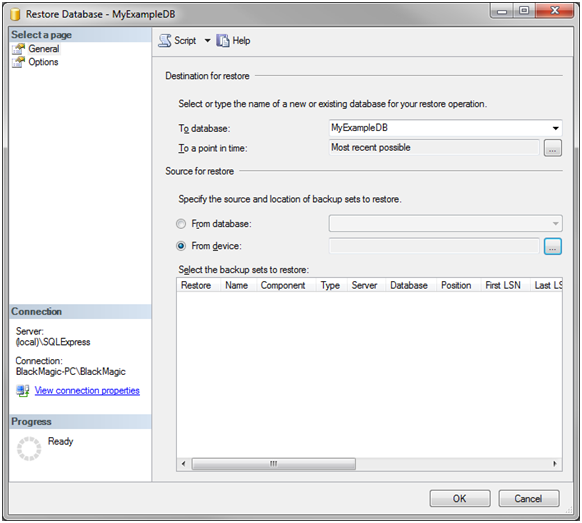Click the database icon in title bar
The width and height of the screenshot is (582, 523).
pos(15,14)
